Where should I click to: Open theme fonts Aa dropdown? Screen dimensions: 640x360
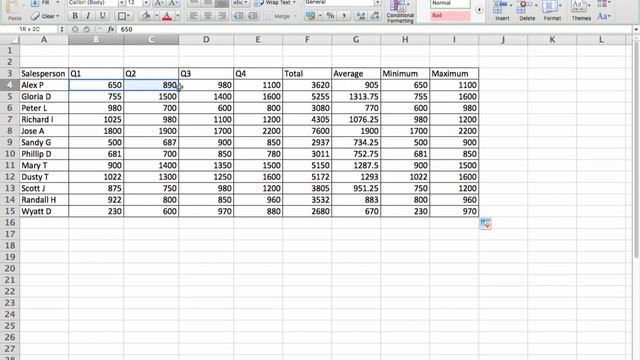[604, 17]
